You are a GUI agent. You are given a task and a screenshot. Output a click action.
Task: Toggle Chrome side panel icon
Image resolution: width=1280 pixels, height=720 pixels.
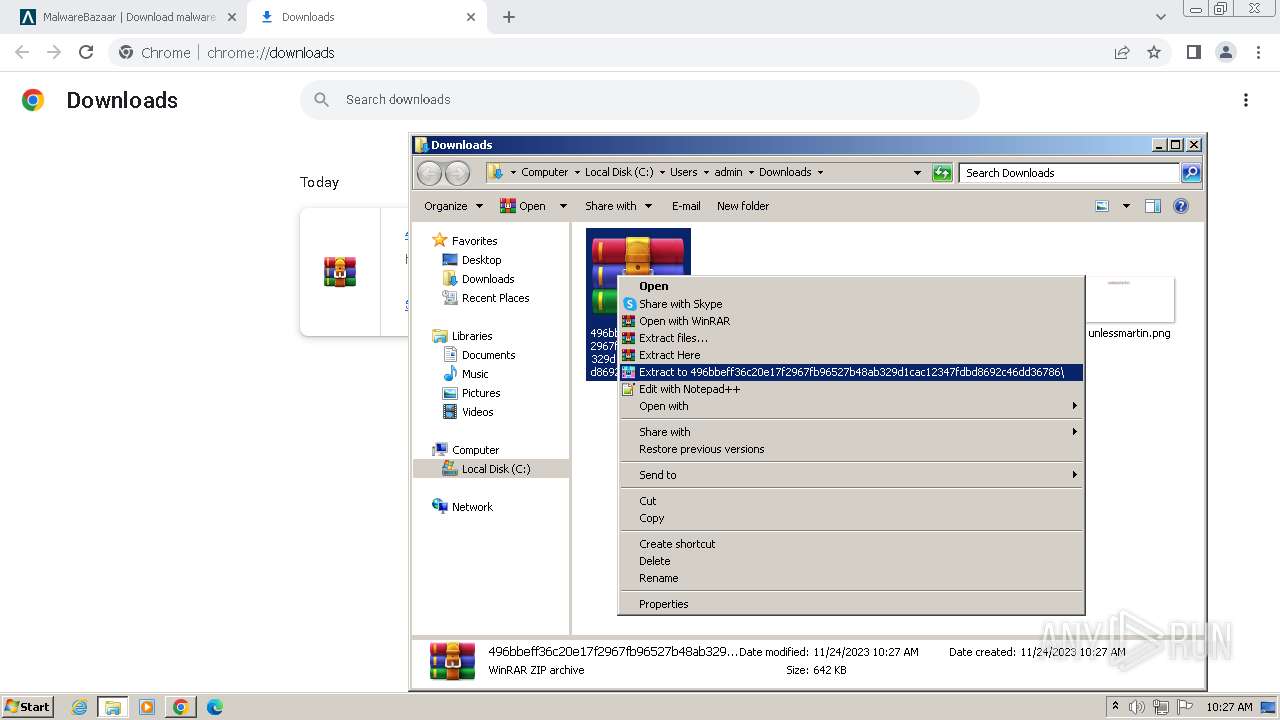1193,52
